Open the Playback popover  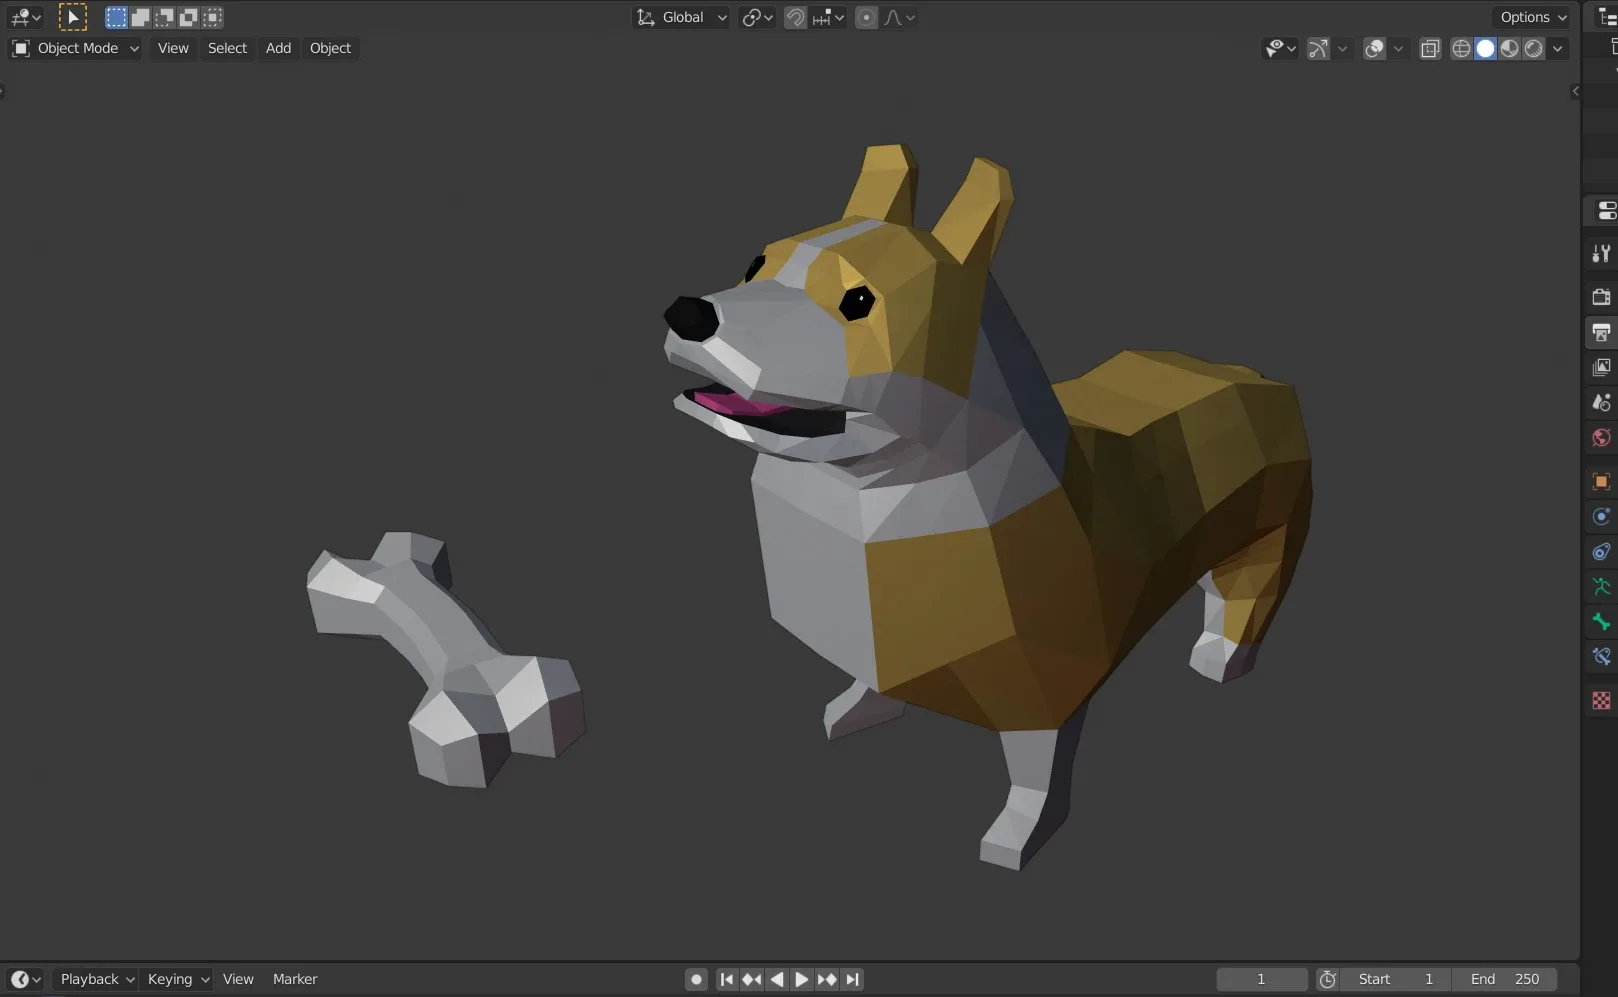click(x=96, y=979)
